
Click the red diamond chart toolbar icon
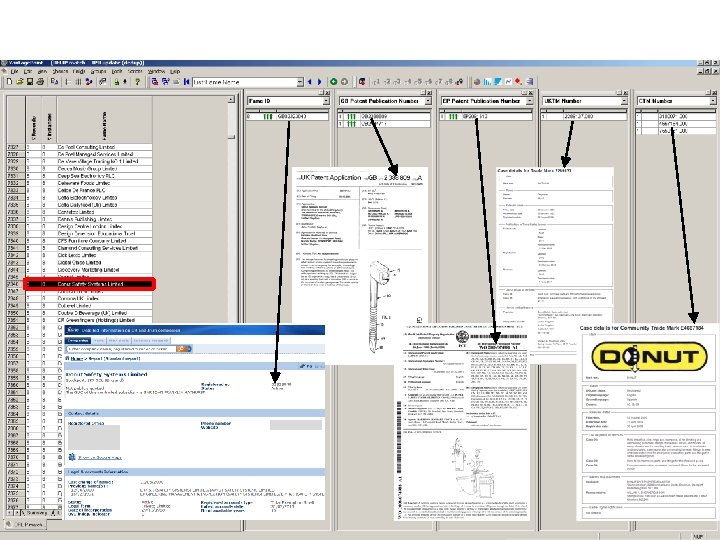[x=518, y=82]
